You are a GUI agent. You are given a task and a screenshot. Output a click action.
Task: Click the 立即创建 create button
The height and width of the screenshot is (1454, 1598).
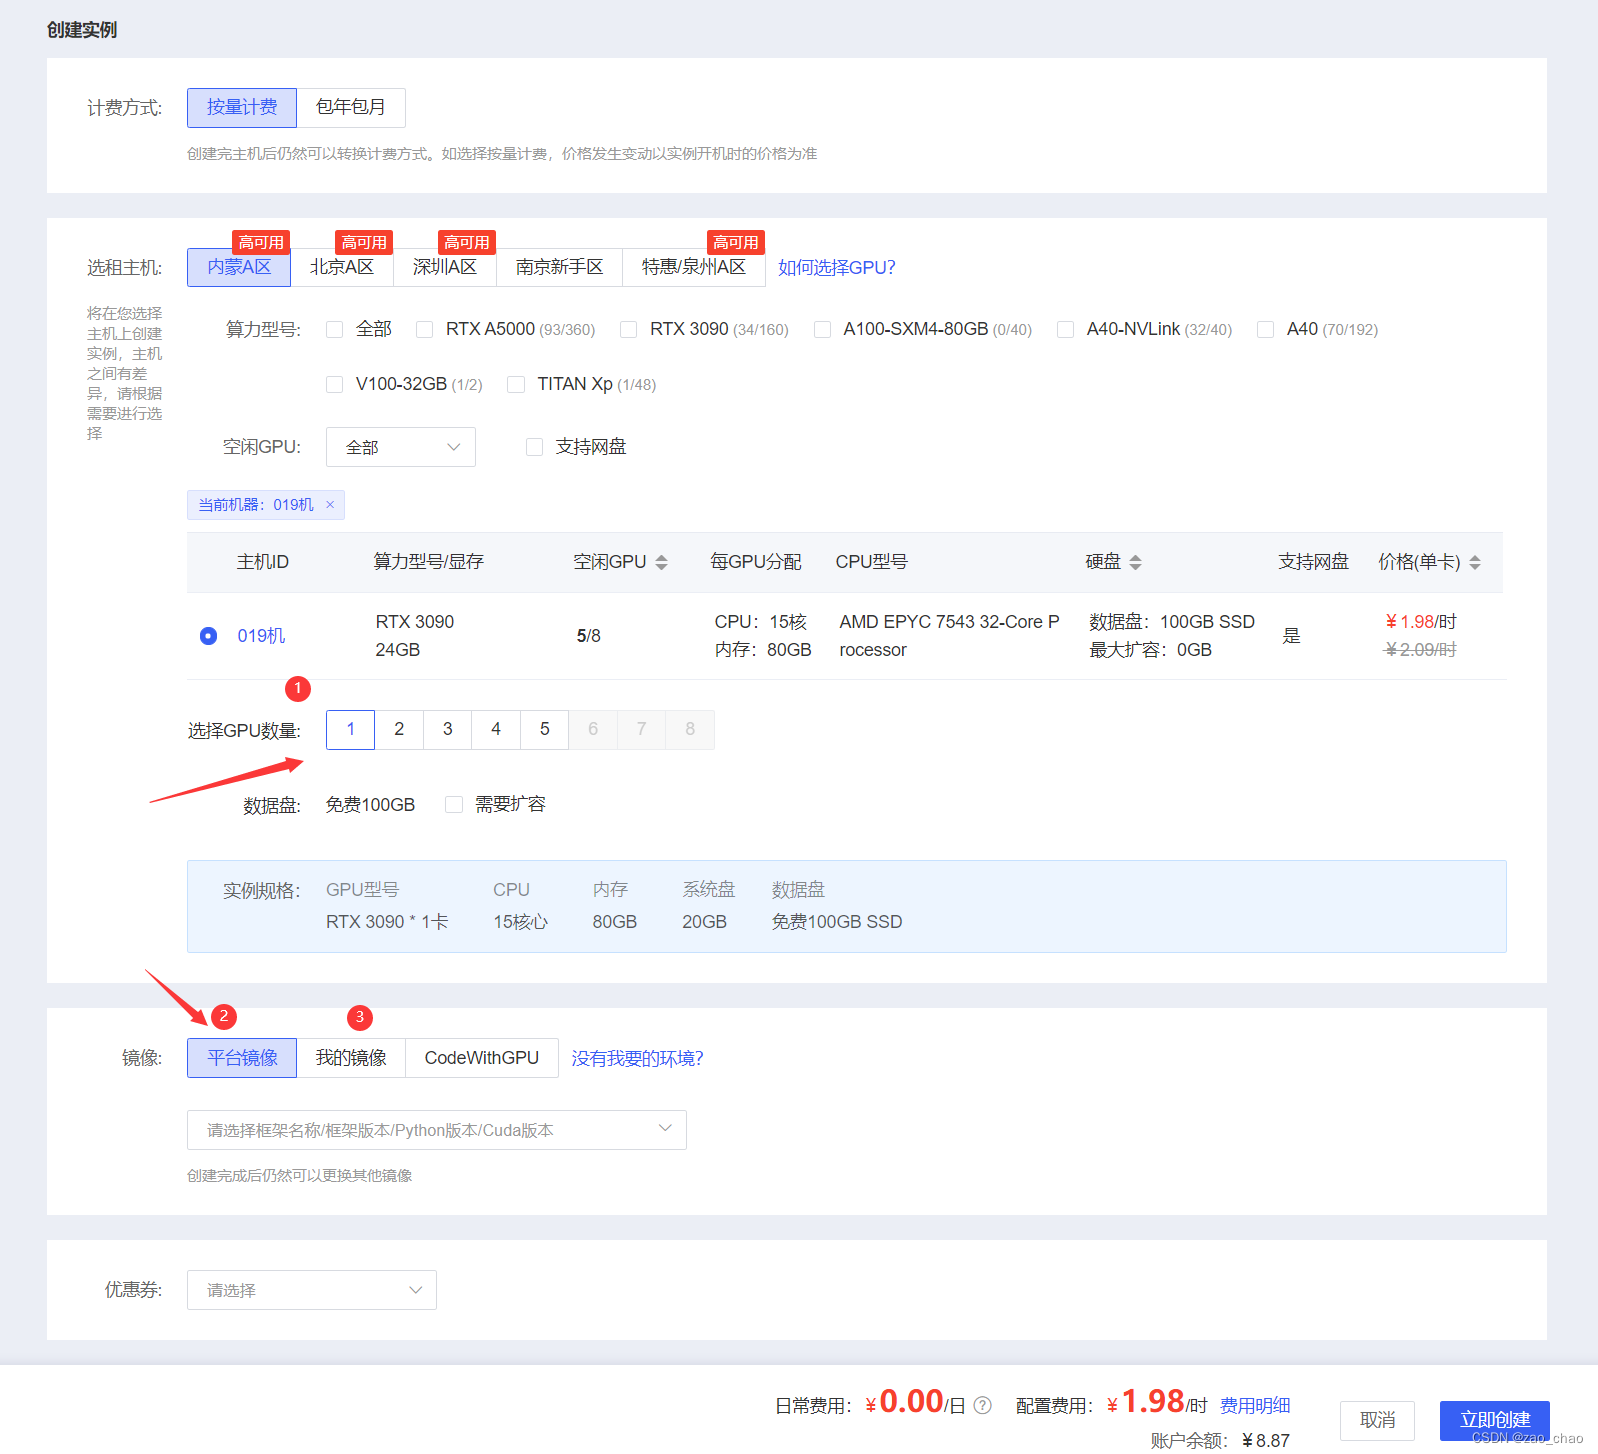tap(1495, 1421)
